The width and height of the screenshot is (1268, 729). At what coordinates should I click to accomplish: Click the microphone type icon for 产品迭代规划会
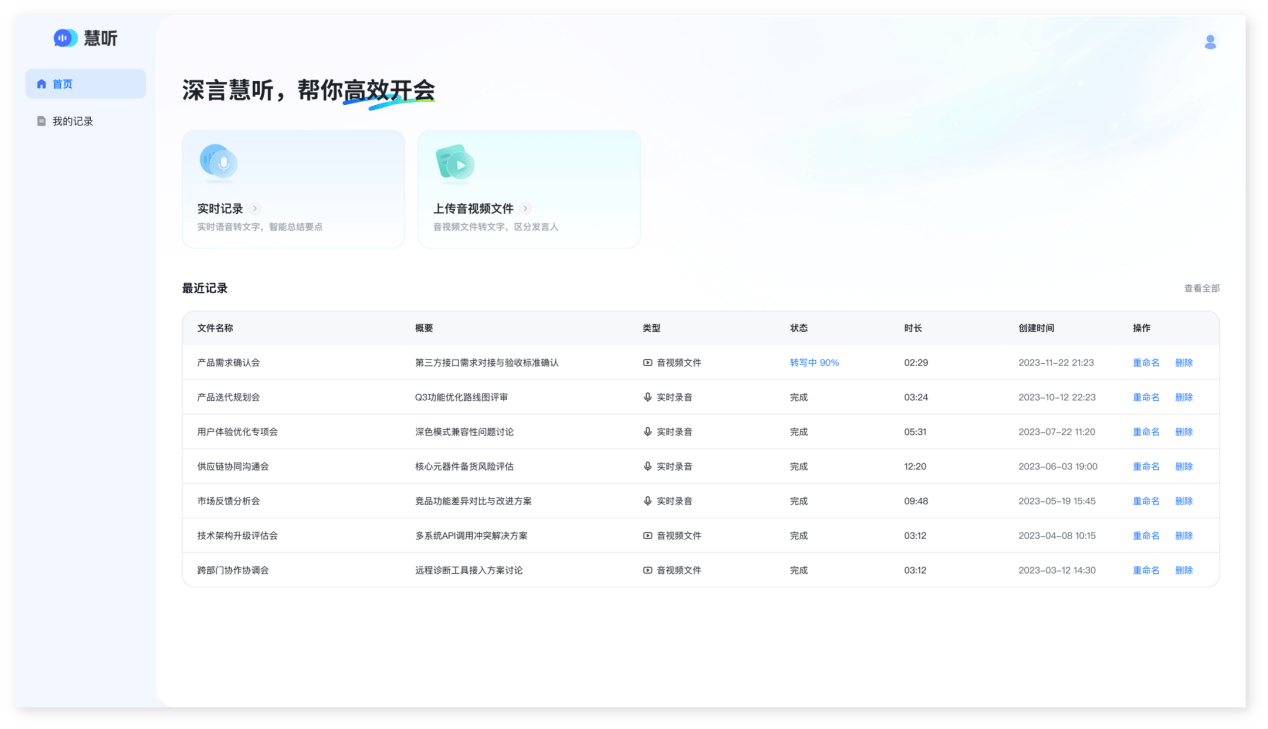click(647, 397)
